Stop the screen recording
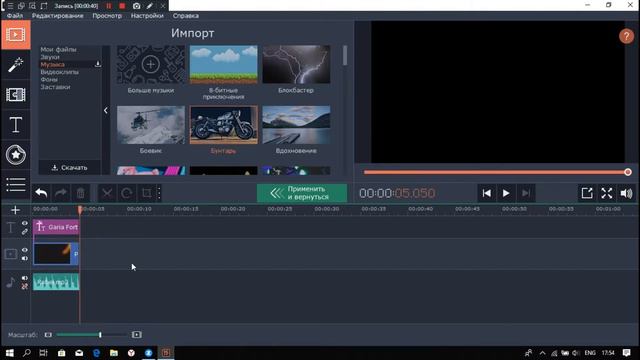Screen dimensions: 640x360 click(x=122, y=6)
